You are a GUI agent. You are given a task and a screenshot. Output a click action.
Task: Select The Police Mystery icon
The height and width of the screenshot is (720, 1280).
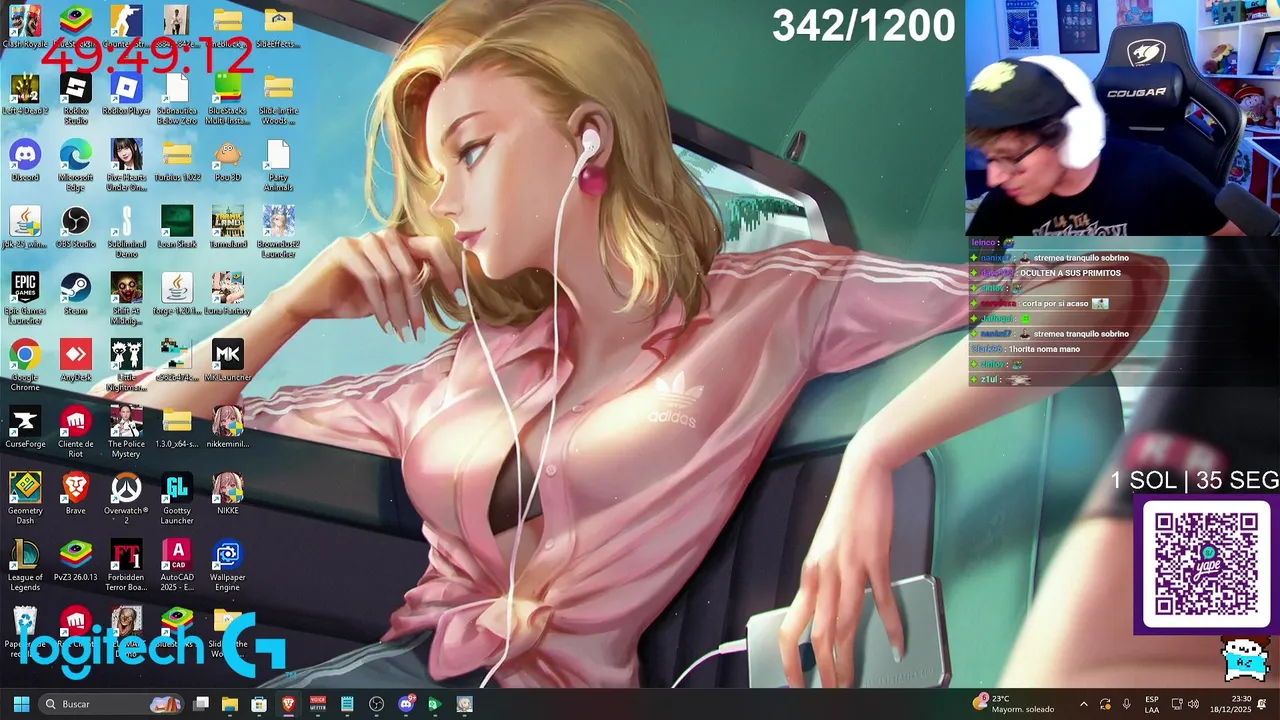pos(126,433)
